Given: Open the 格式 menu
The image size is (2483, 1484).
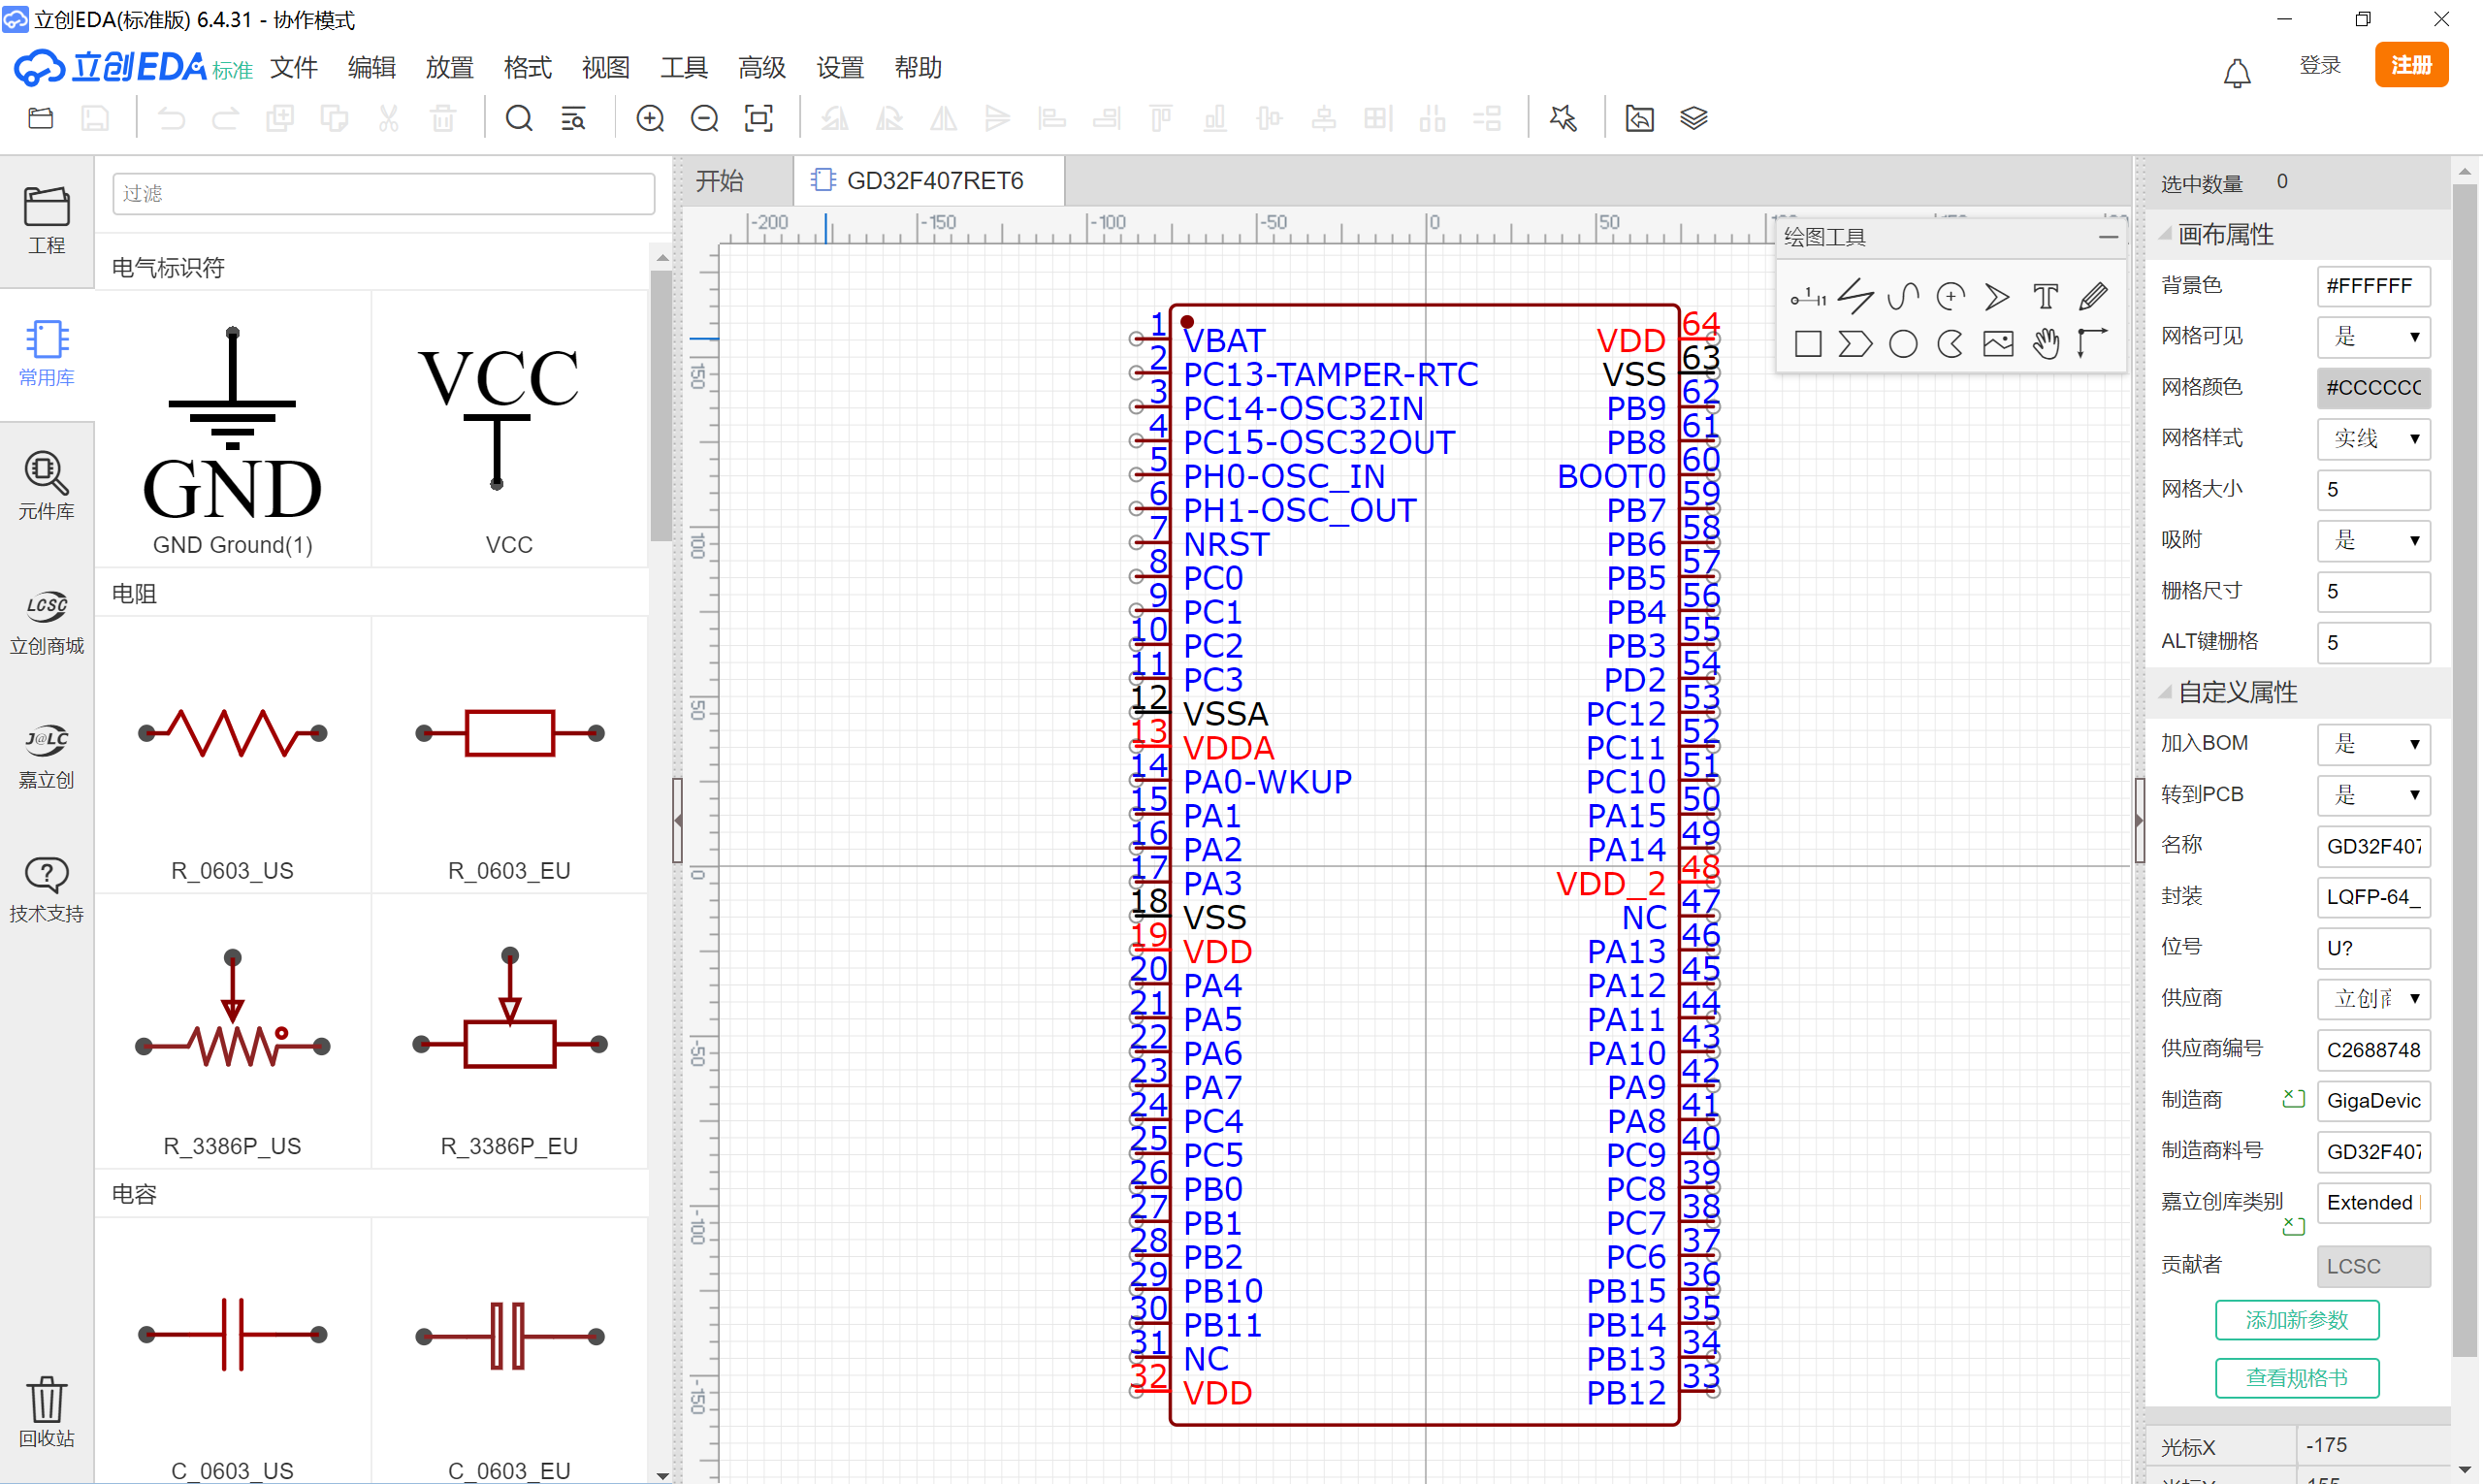Looking at the screenshot, I should point(528,68).
